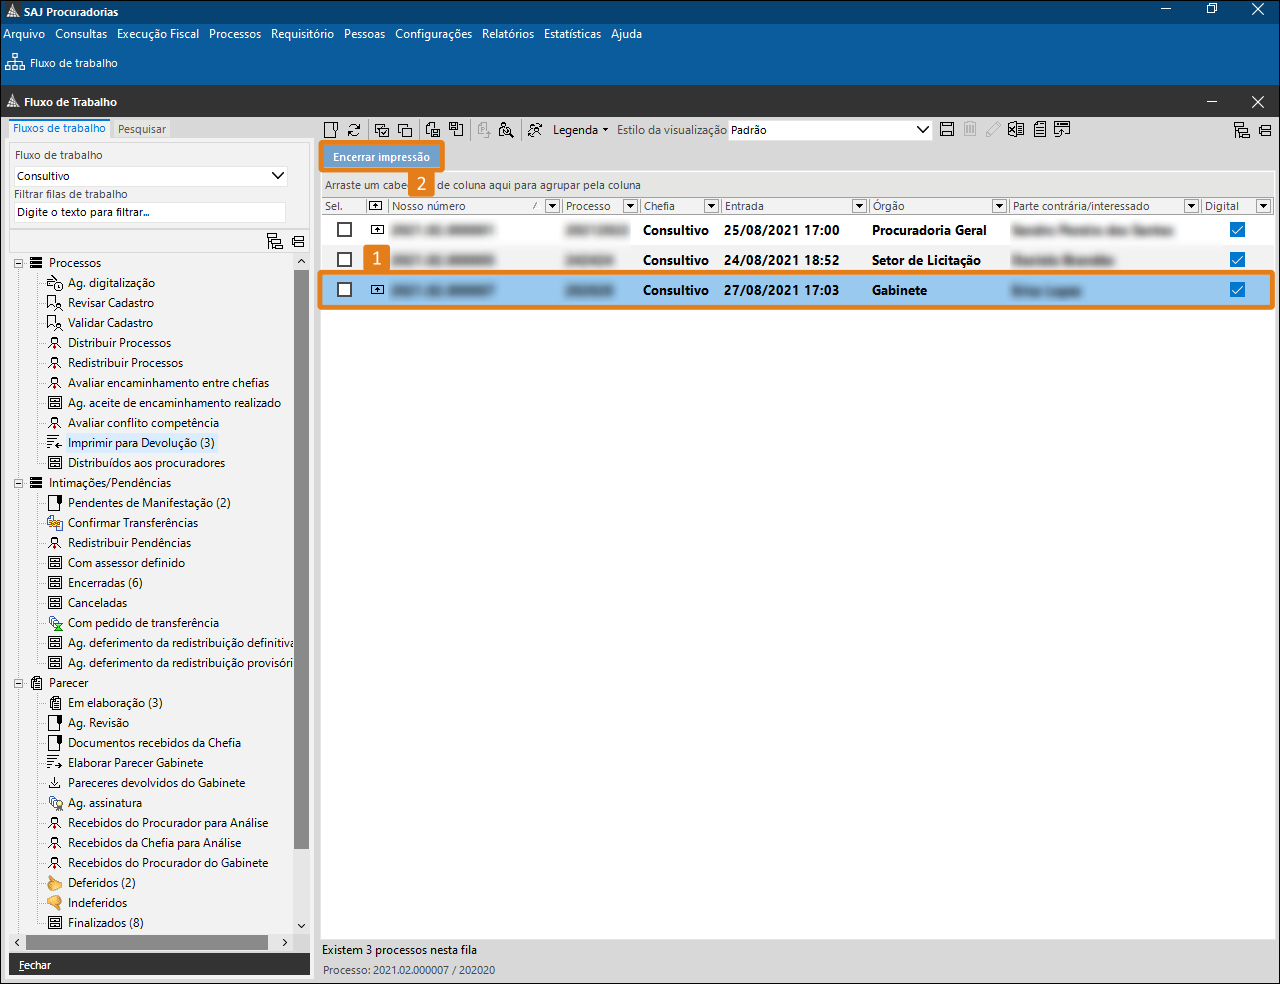
Task: Click the new document icon in toolbar
Action: pos(331,130)
